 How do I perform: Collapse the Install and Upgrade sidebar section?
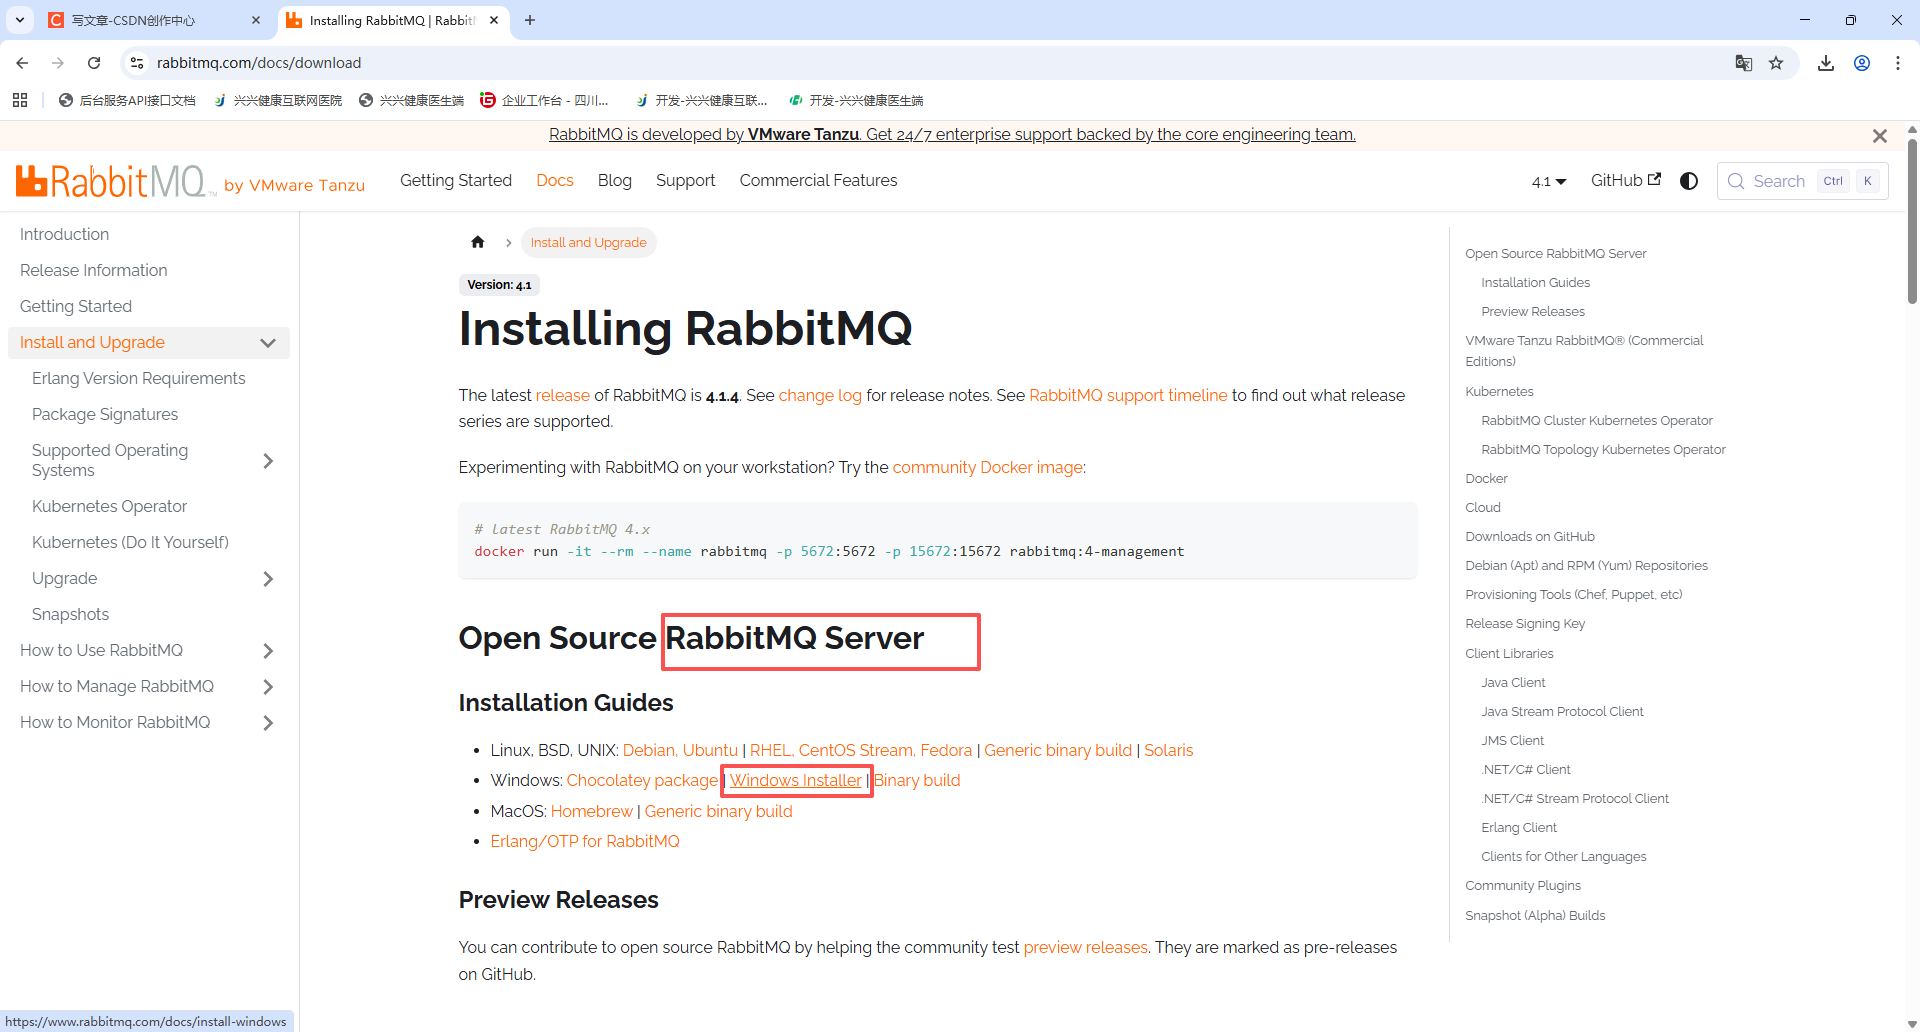pyautogui.click(x=268, y=343)
